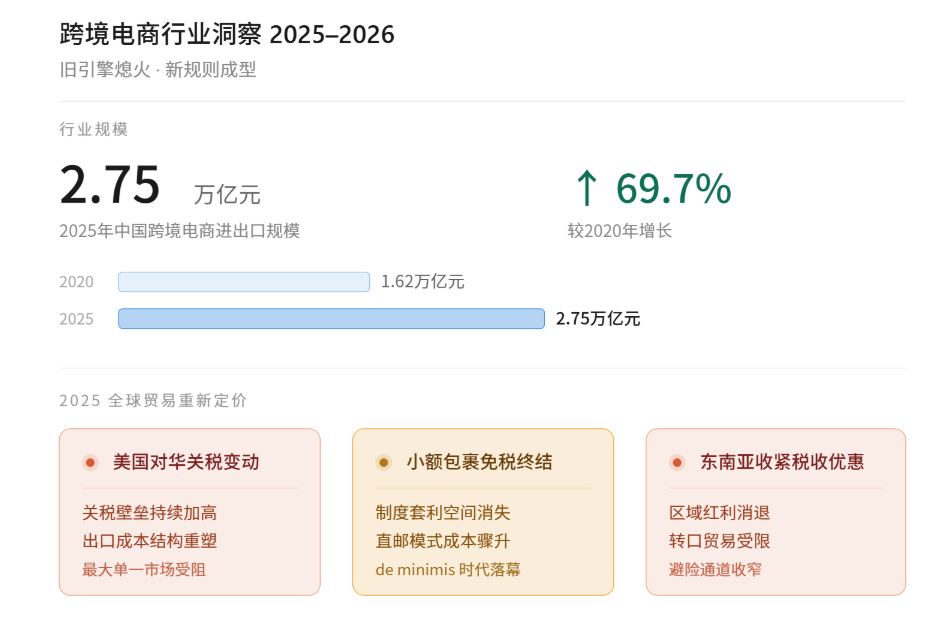951x618 pixels.
Task: Open the 小额包裹免税终结 card title
Action: (x=479, y=462)
